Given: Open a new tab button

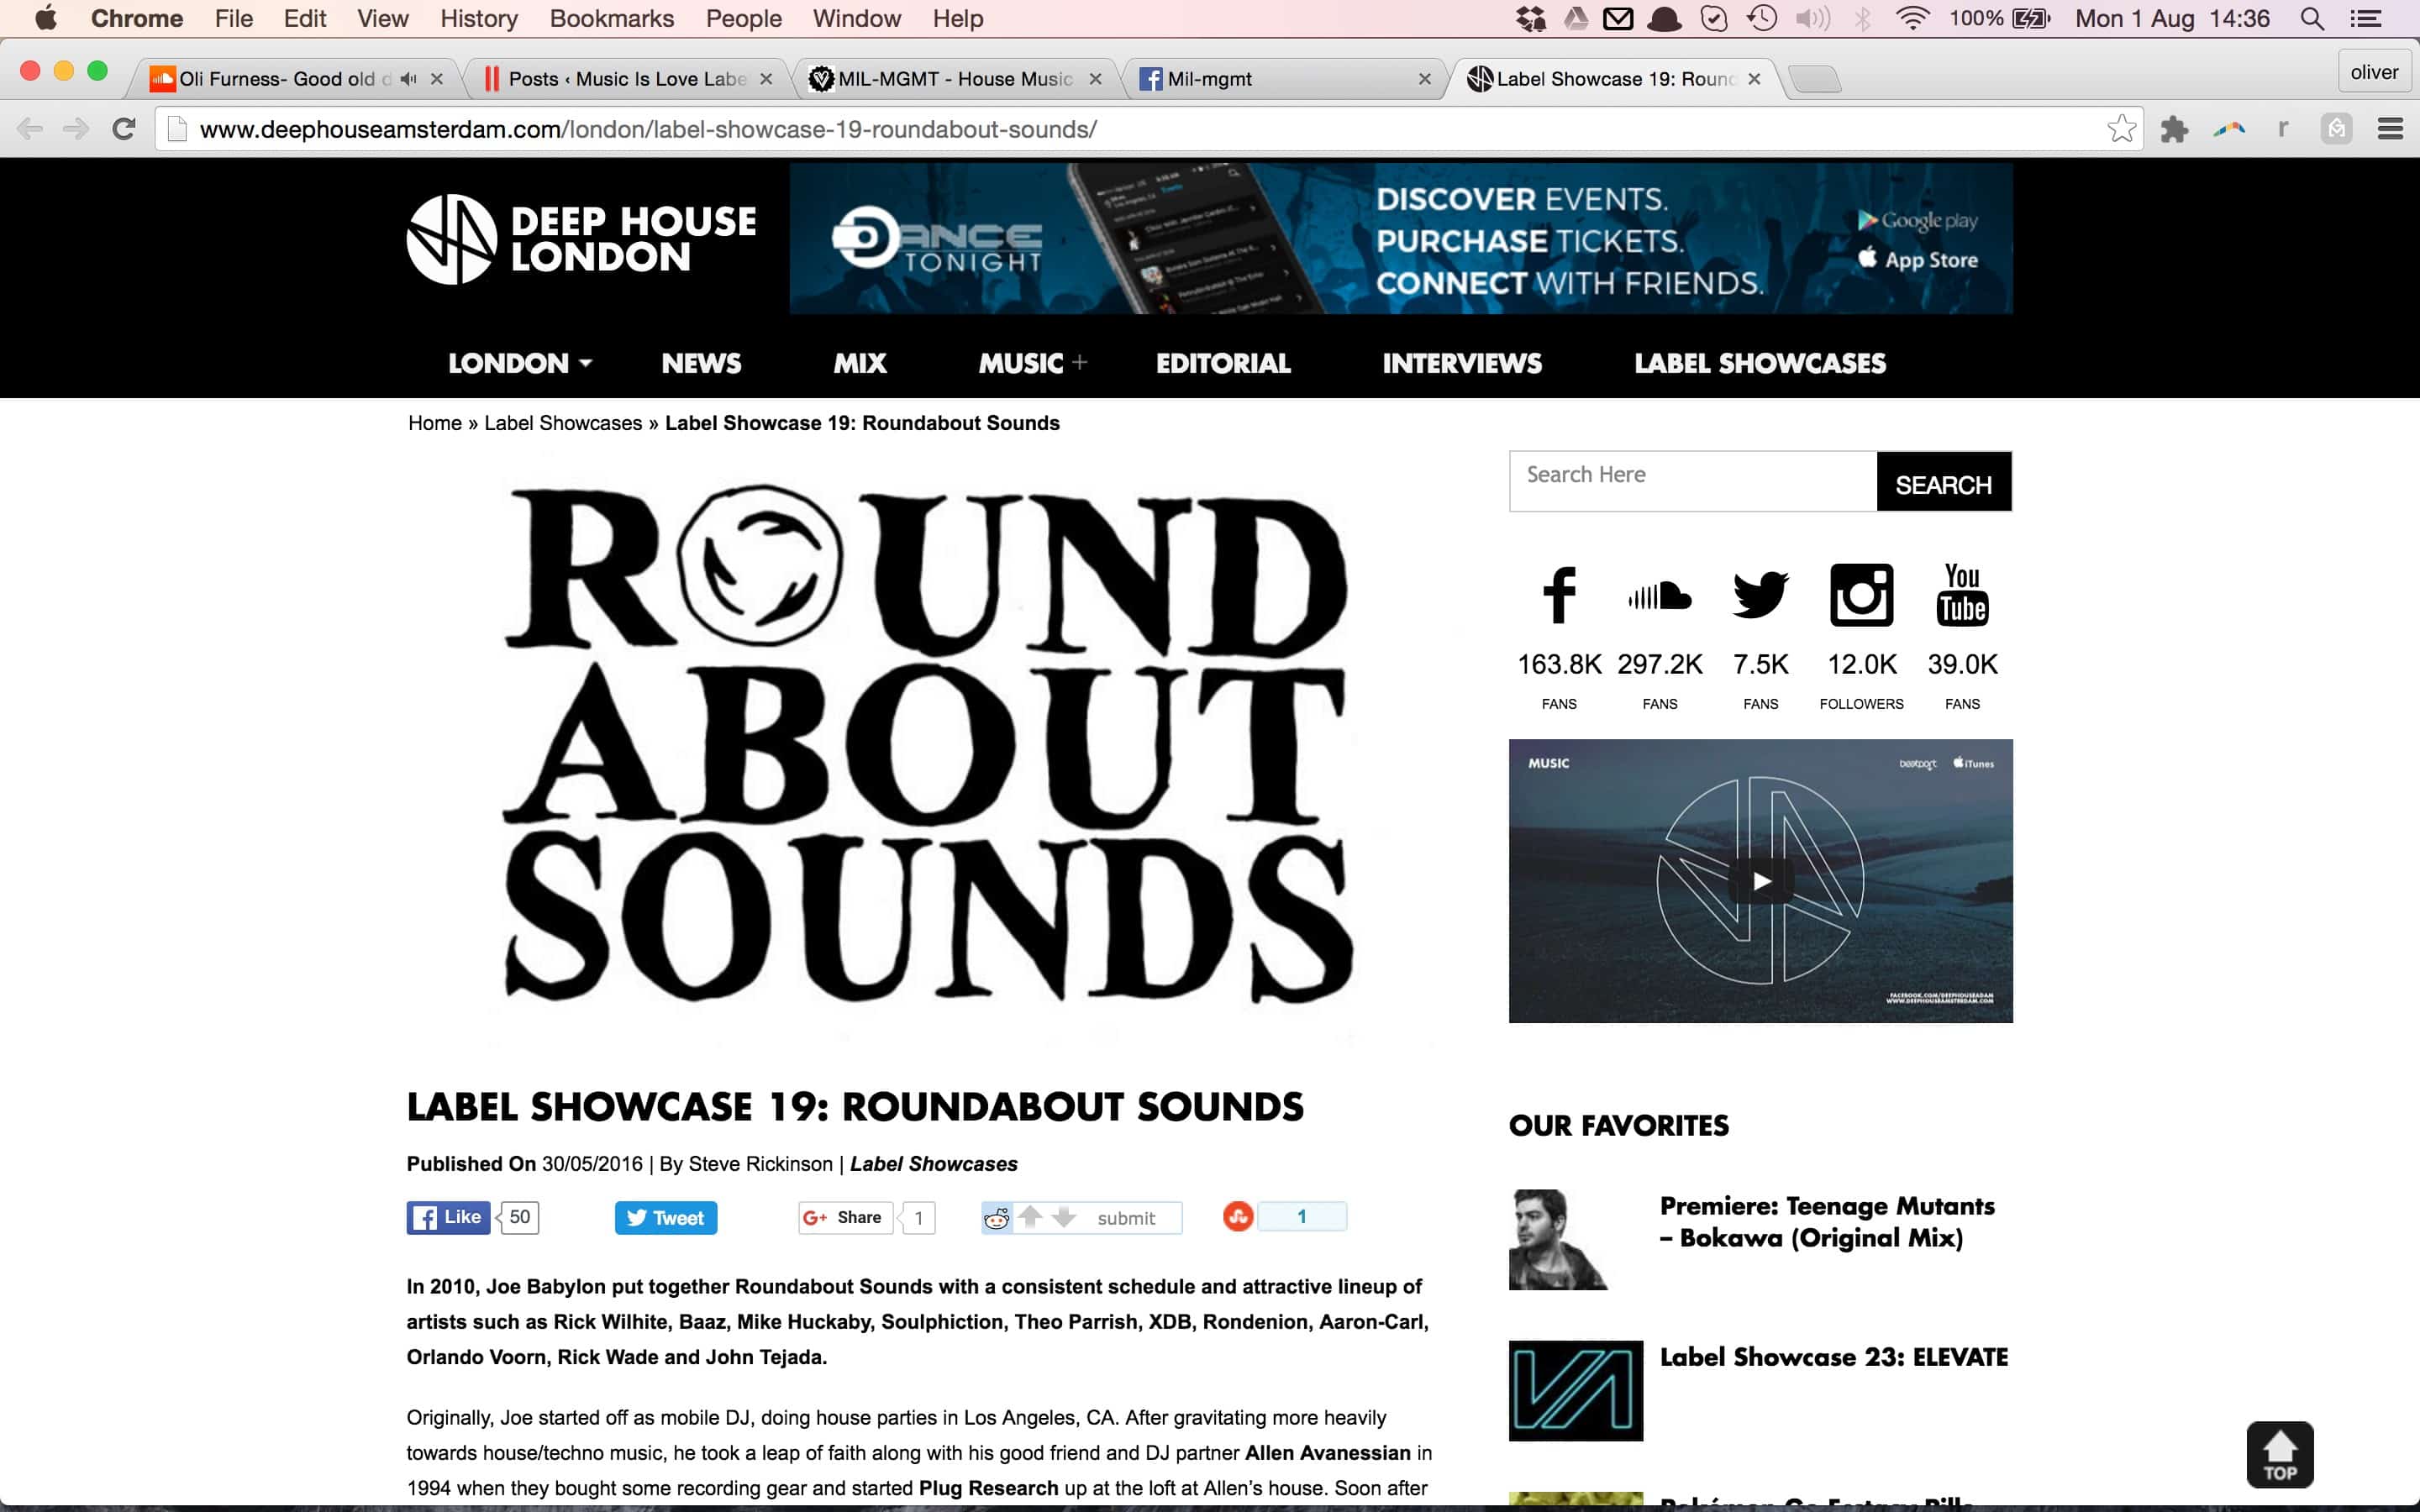Looking at the screenshot, I should pyautogui.click(x=1814, y=79).
